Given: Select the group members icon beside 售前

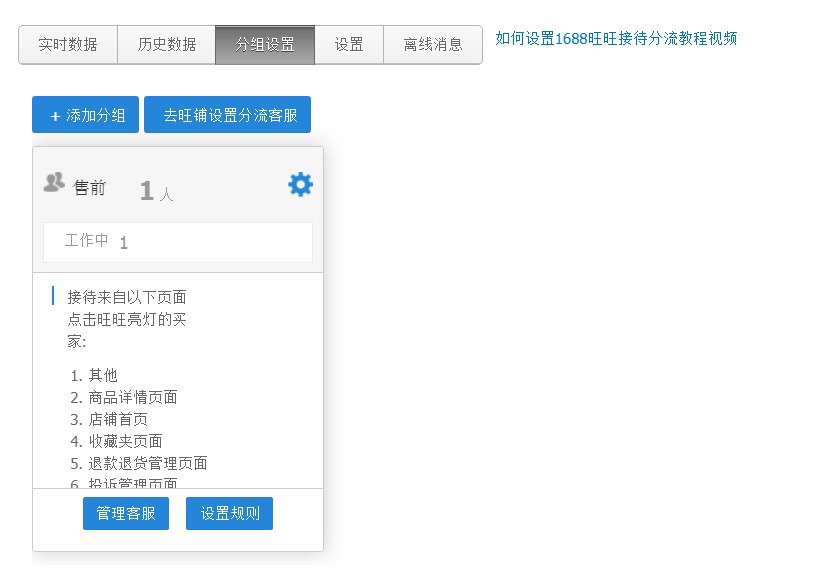Looking at the screenshot, I should tap(54, 182).
